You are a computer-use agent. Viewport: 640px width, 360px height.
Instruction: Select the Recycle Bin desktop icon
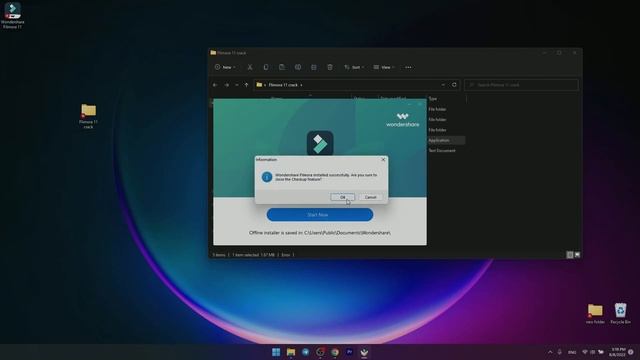[x=620, y=313]
